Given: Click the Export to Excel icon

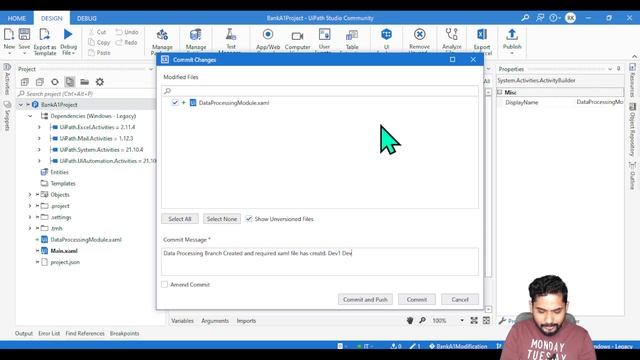Looking at the screenshot, I should [482, 35].
